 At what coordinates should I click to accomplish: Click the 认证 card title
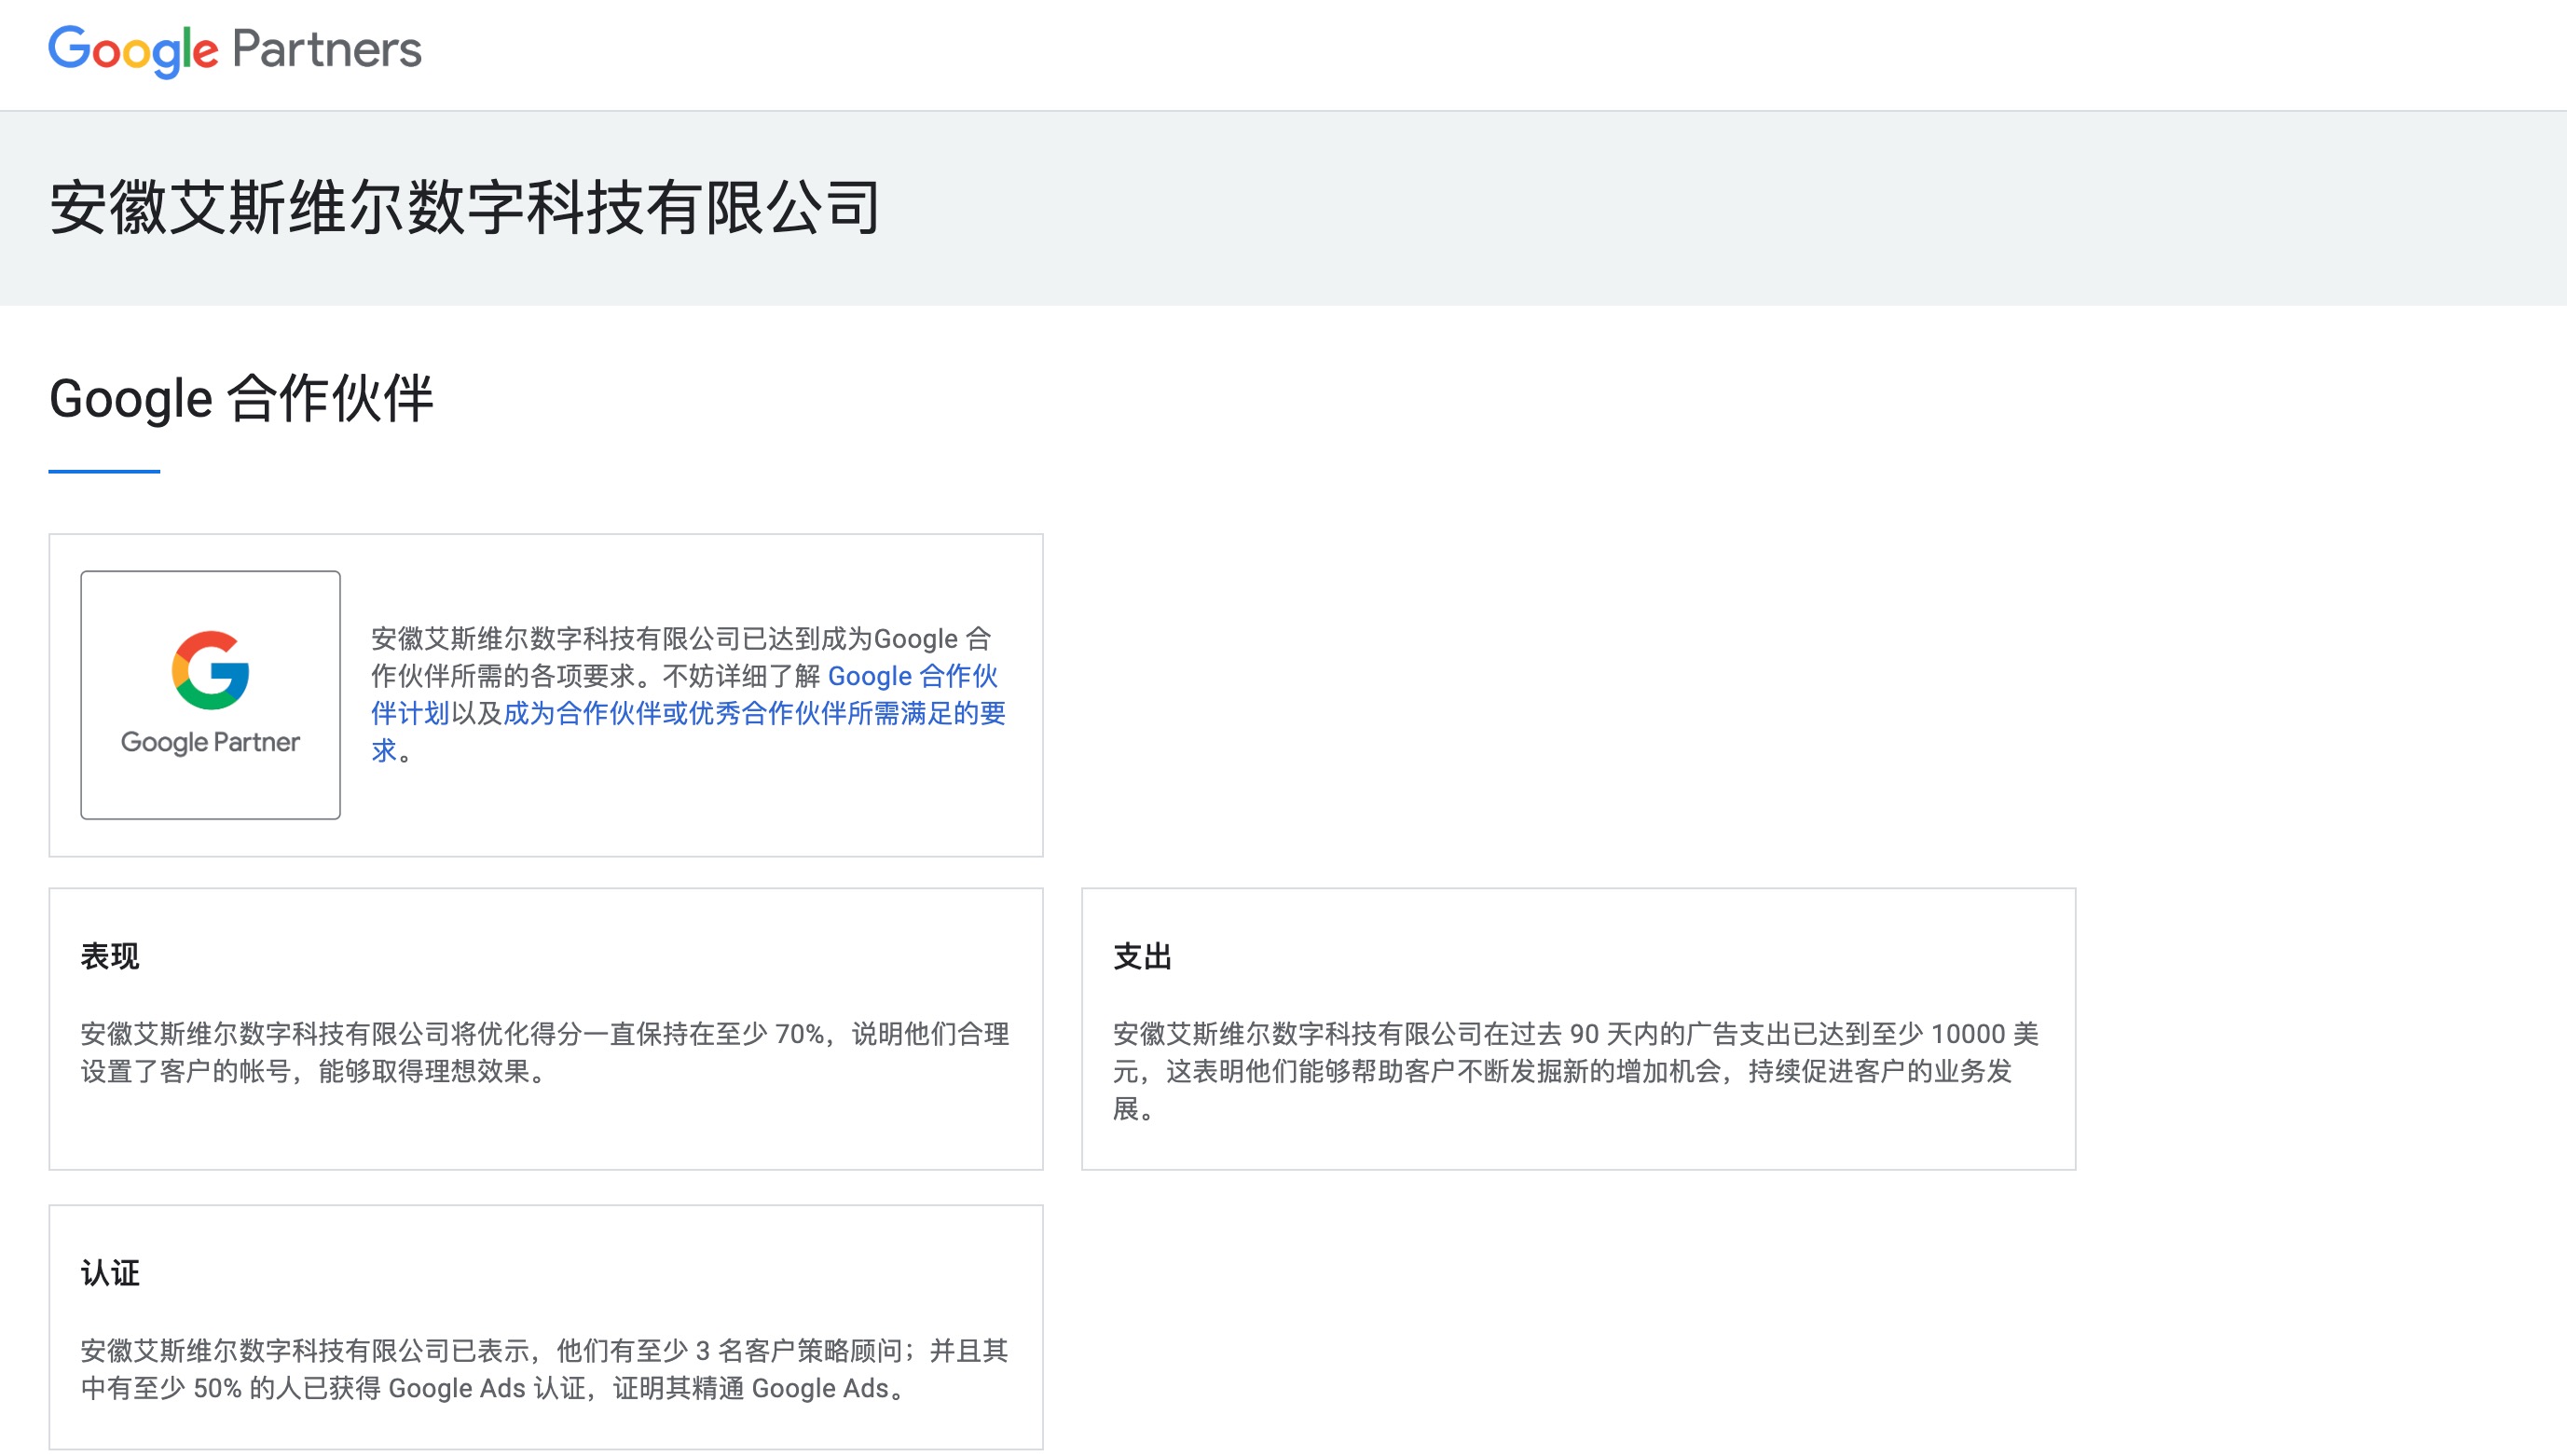(x=110, y=1273)
